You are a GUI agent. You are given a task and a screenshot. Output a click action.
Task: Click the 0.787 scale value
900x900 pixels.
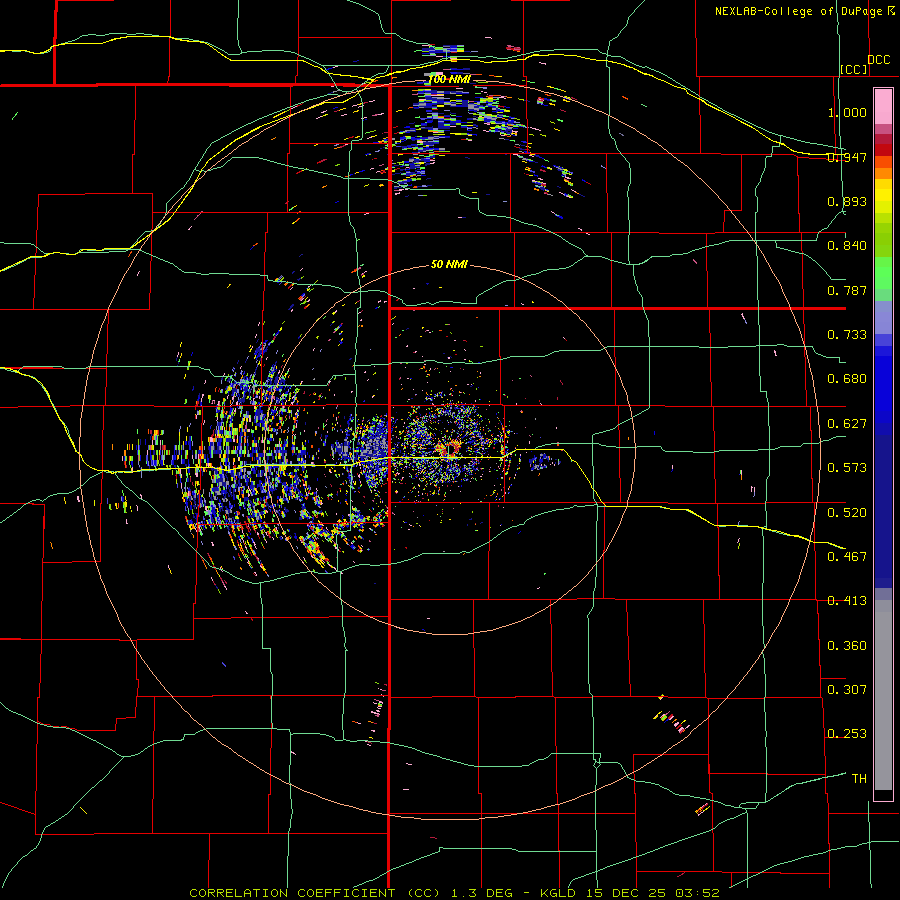pos(847,290)
